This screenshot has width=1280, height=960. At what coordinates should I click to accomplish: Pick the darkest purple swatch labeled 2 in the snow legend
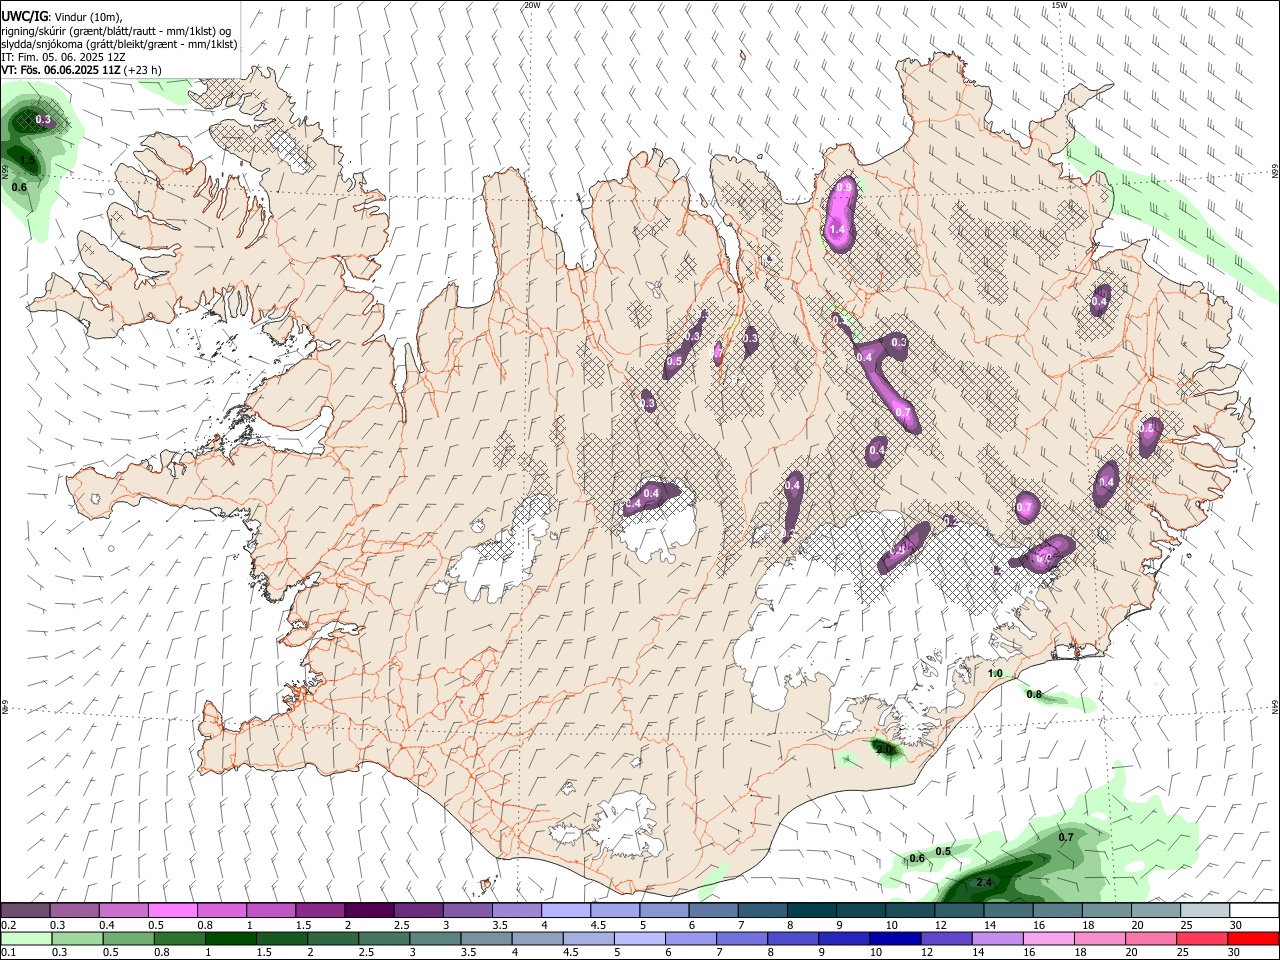coord(369,910)
